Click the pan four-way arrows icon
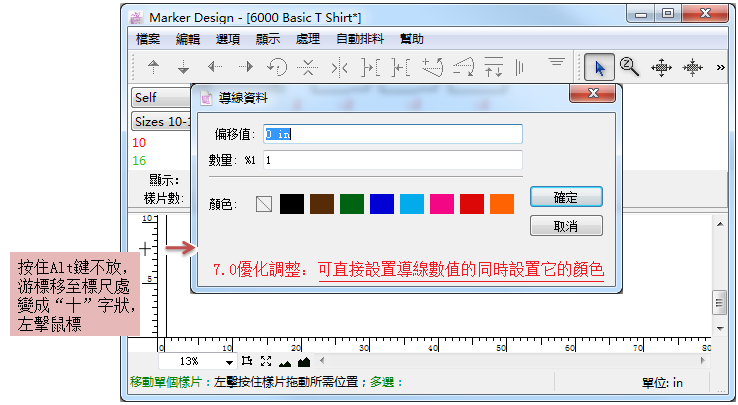 tap(661, 67)
